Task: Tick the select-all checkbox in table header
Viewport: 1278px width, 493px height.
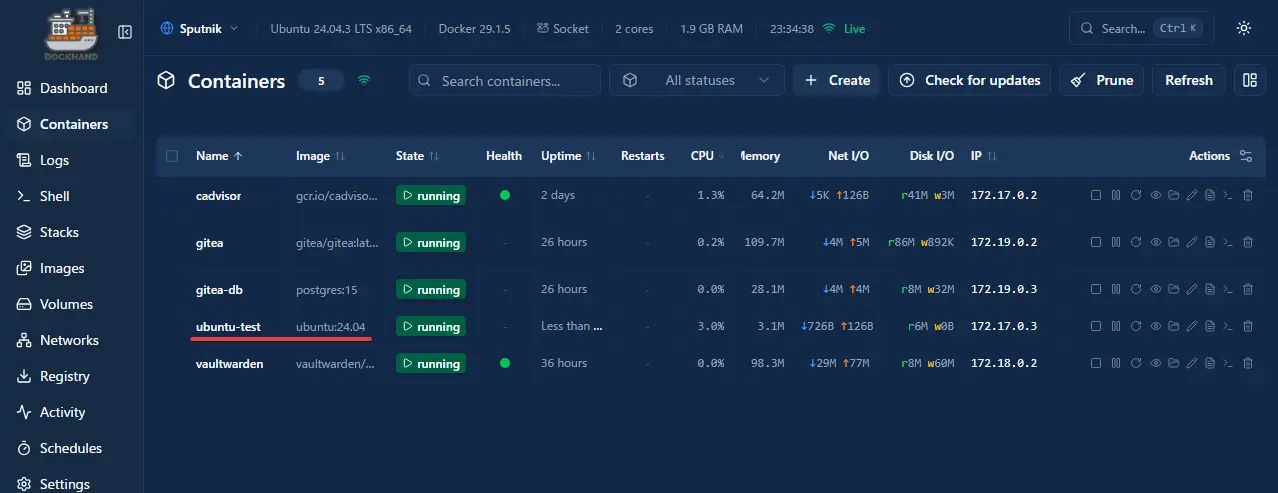Action: (172, 156)
